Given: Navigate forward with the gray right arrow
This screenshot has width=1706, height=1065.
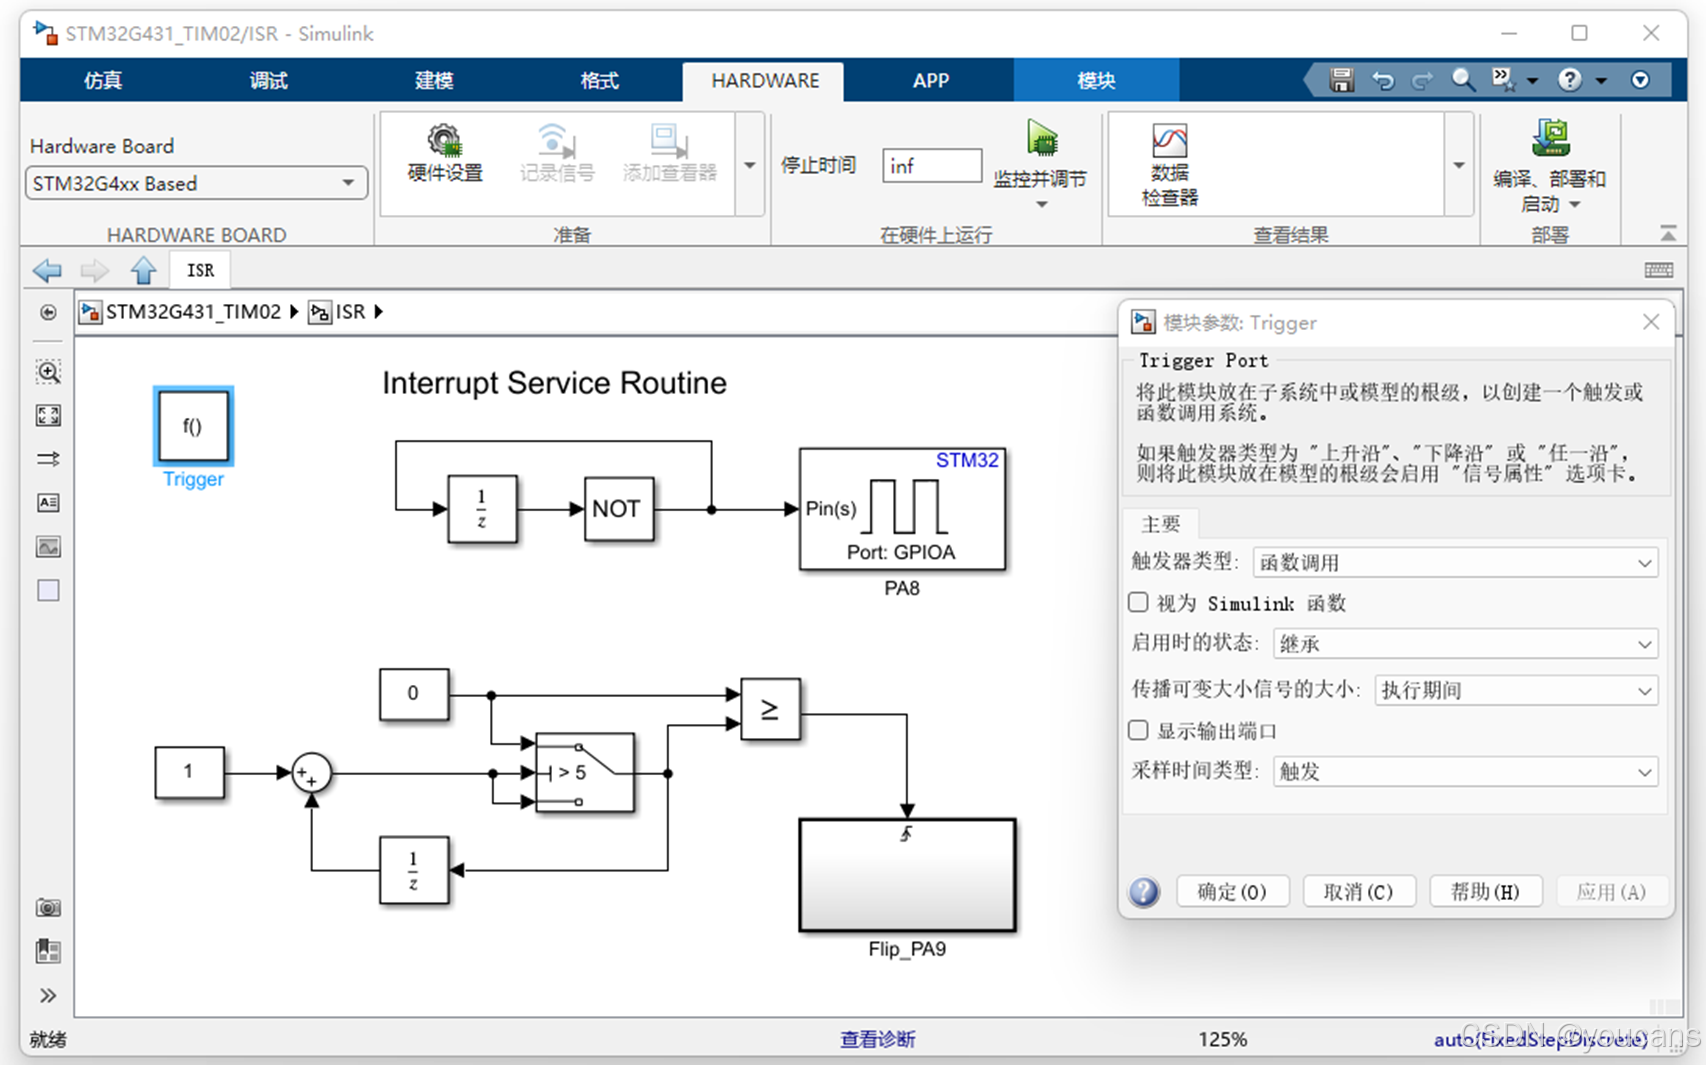Looking at the screenshot, I should click(x=94, y=270).
